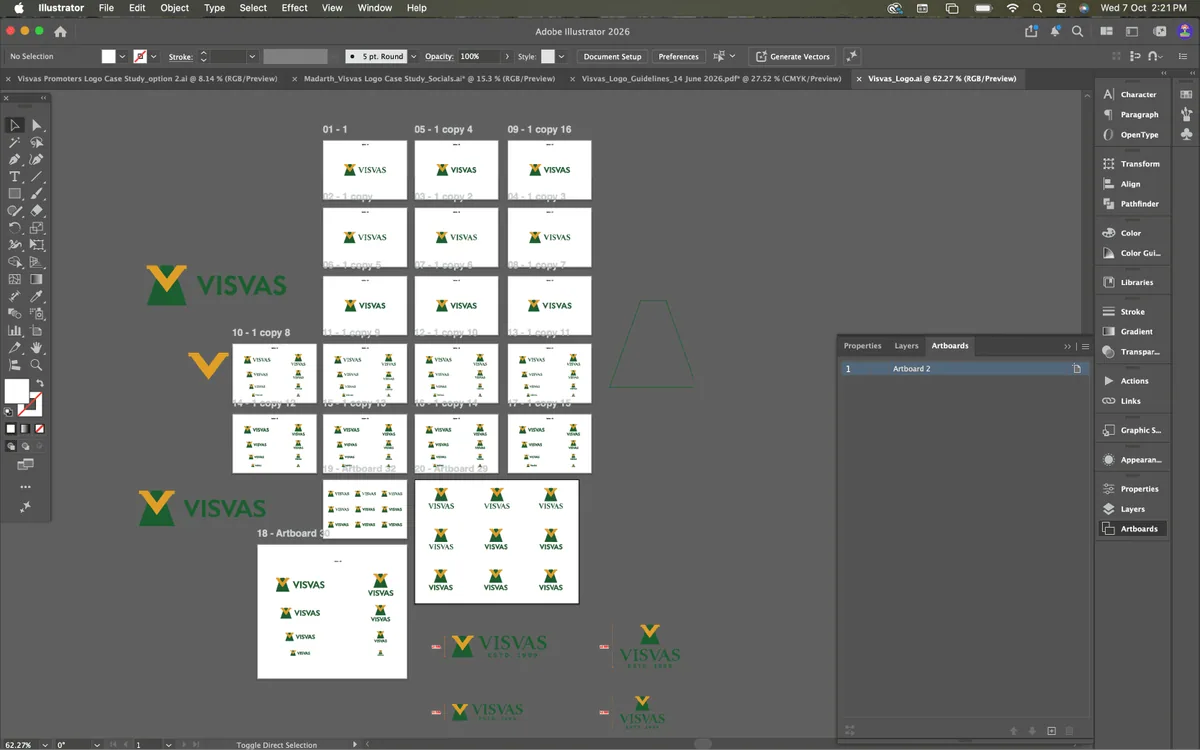
Task: Select the Gradient tool
Action: [x=36, y=279]
